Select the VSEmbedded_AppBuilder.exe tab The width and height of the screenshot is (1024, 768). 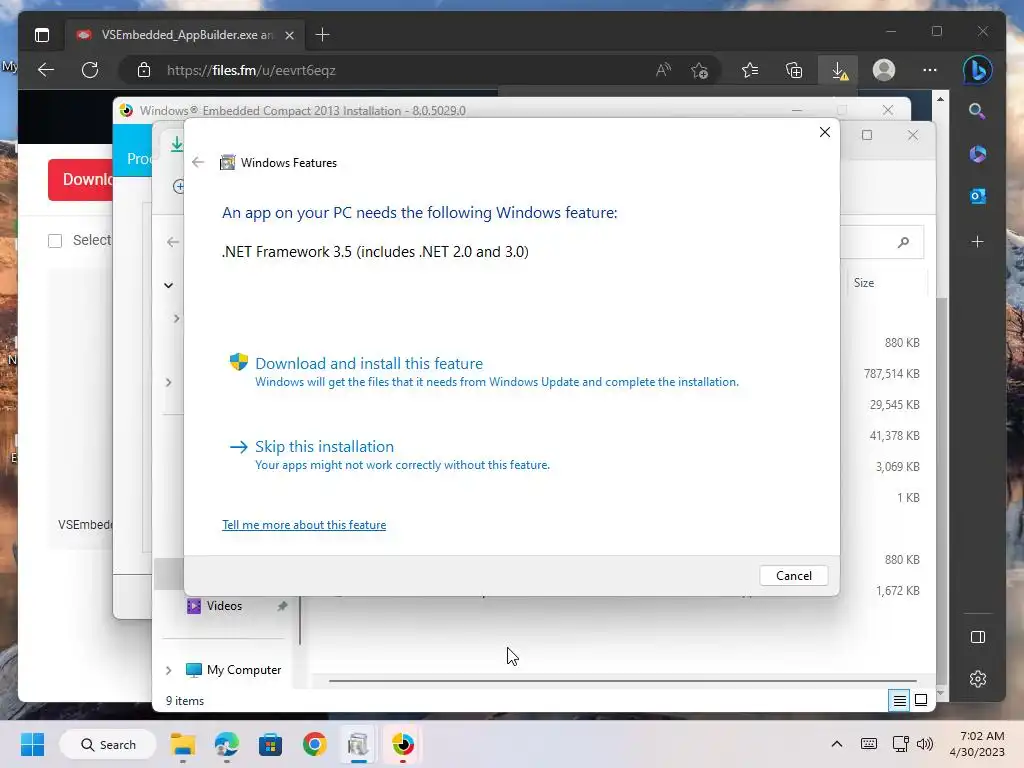click(185, 35)
